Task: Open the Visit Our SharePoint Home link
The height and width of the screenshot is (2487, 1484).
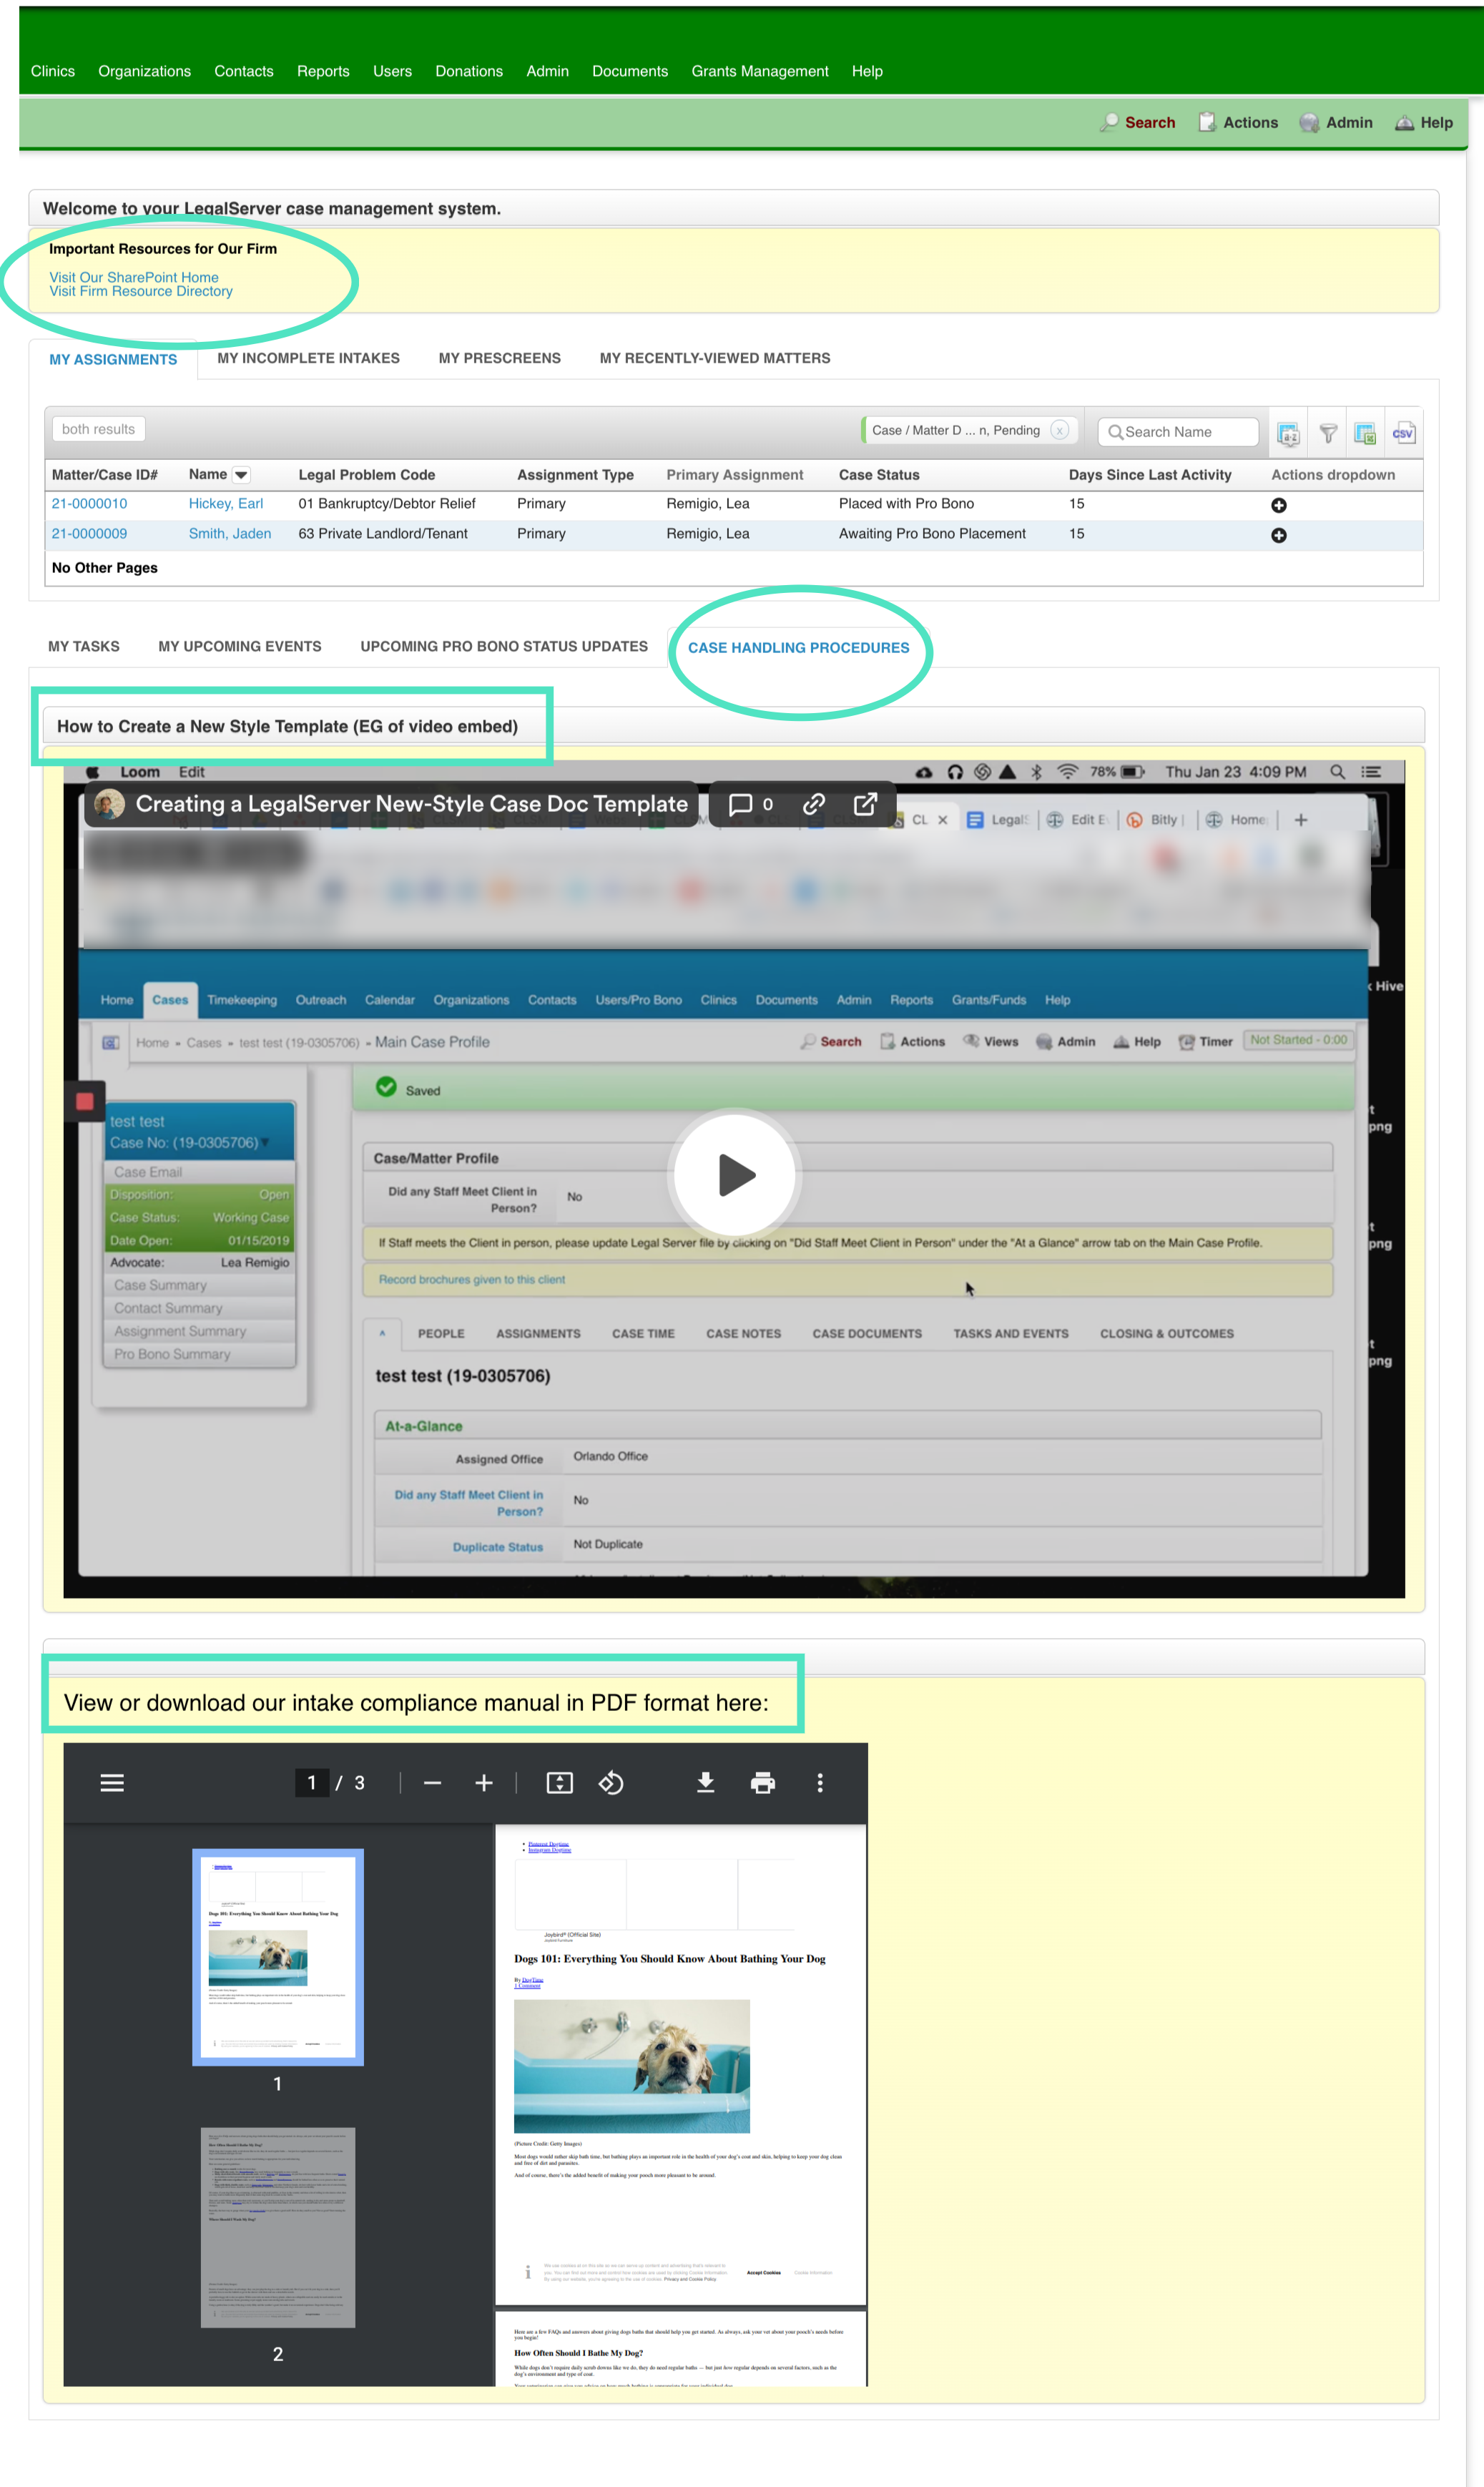Action: [x=133, y=277]
